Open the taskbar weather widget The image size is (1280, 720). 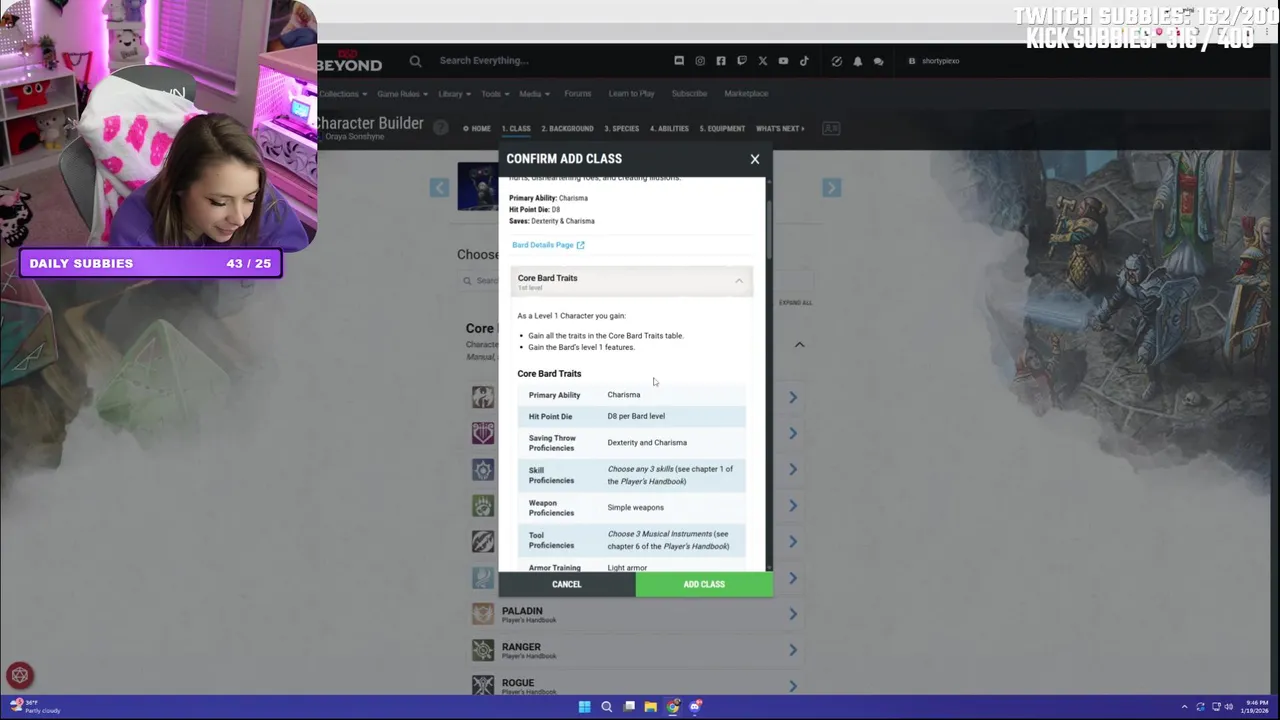(37, 707)
